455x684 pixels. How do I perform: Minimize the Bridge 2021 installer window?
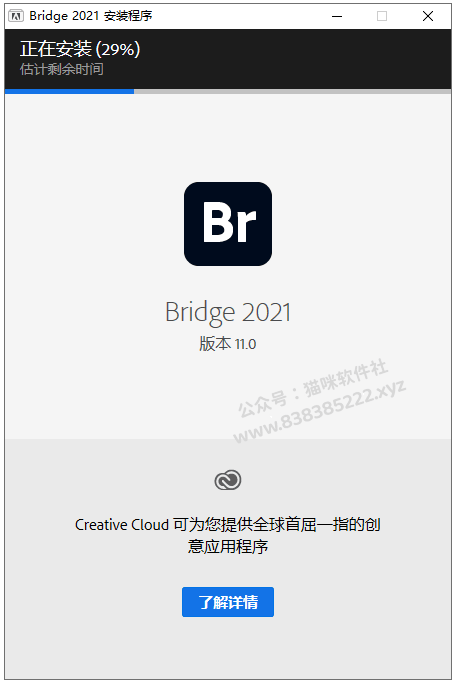[x=337, y=16]
